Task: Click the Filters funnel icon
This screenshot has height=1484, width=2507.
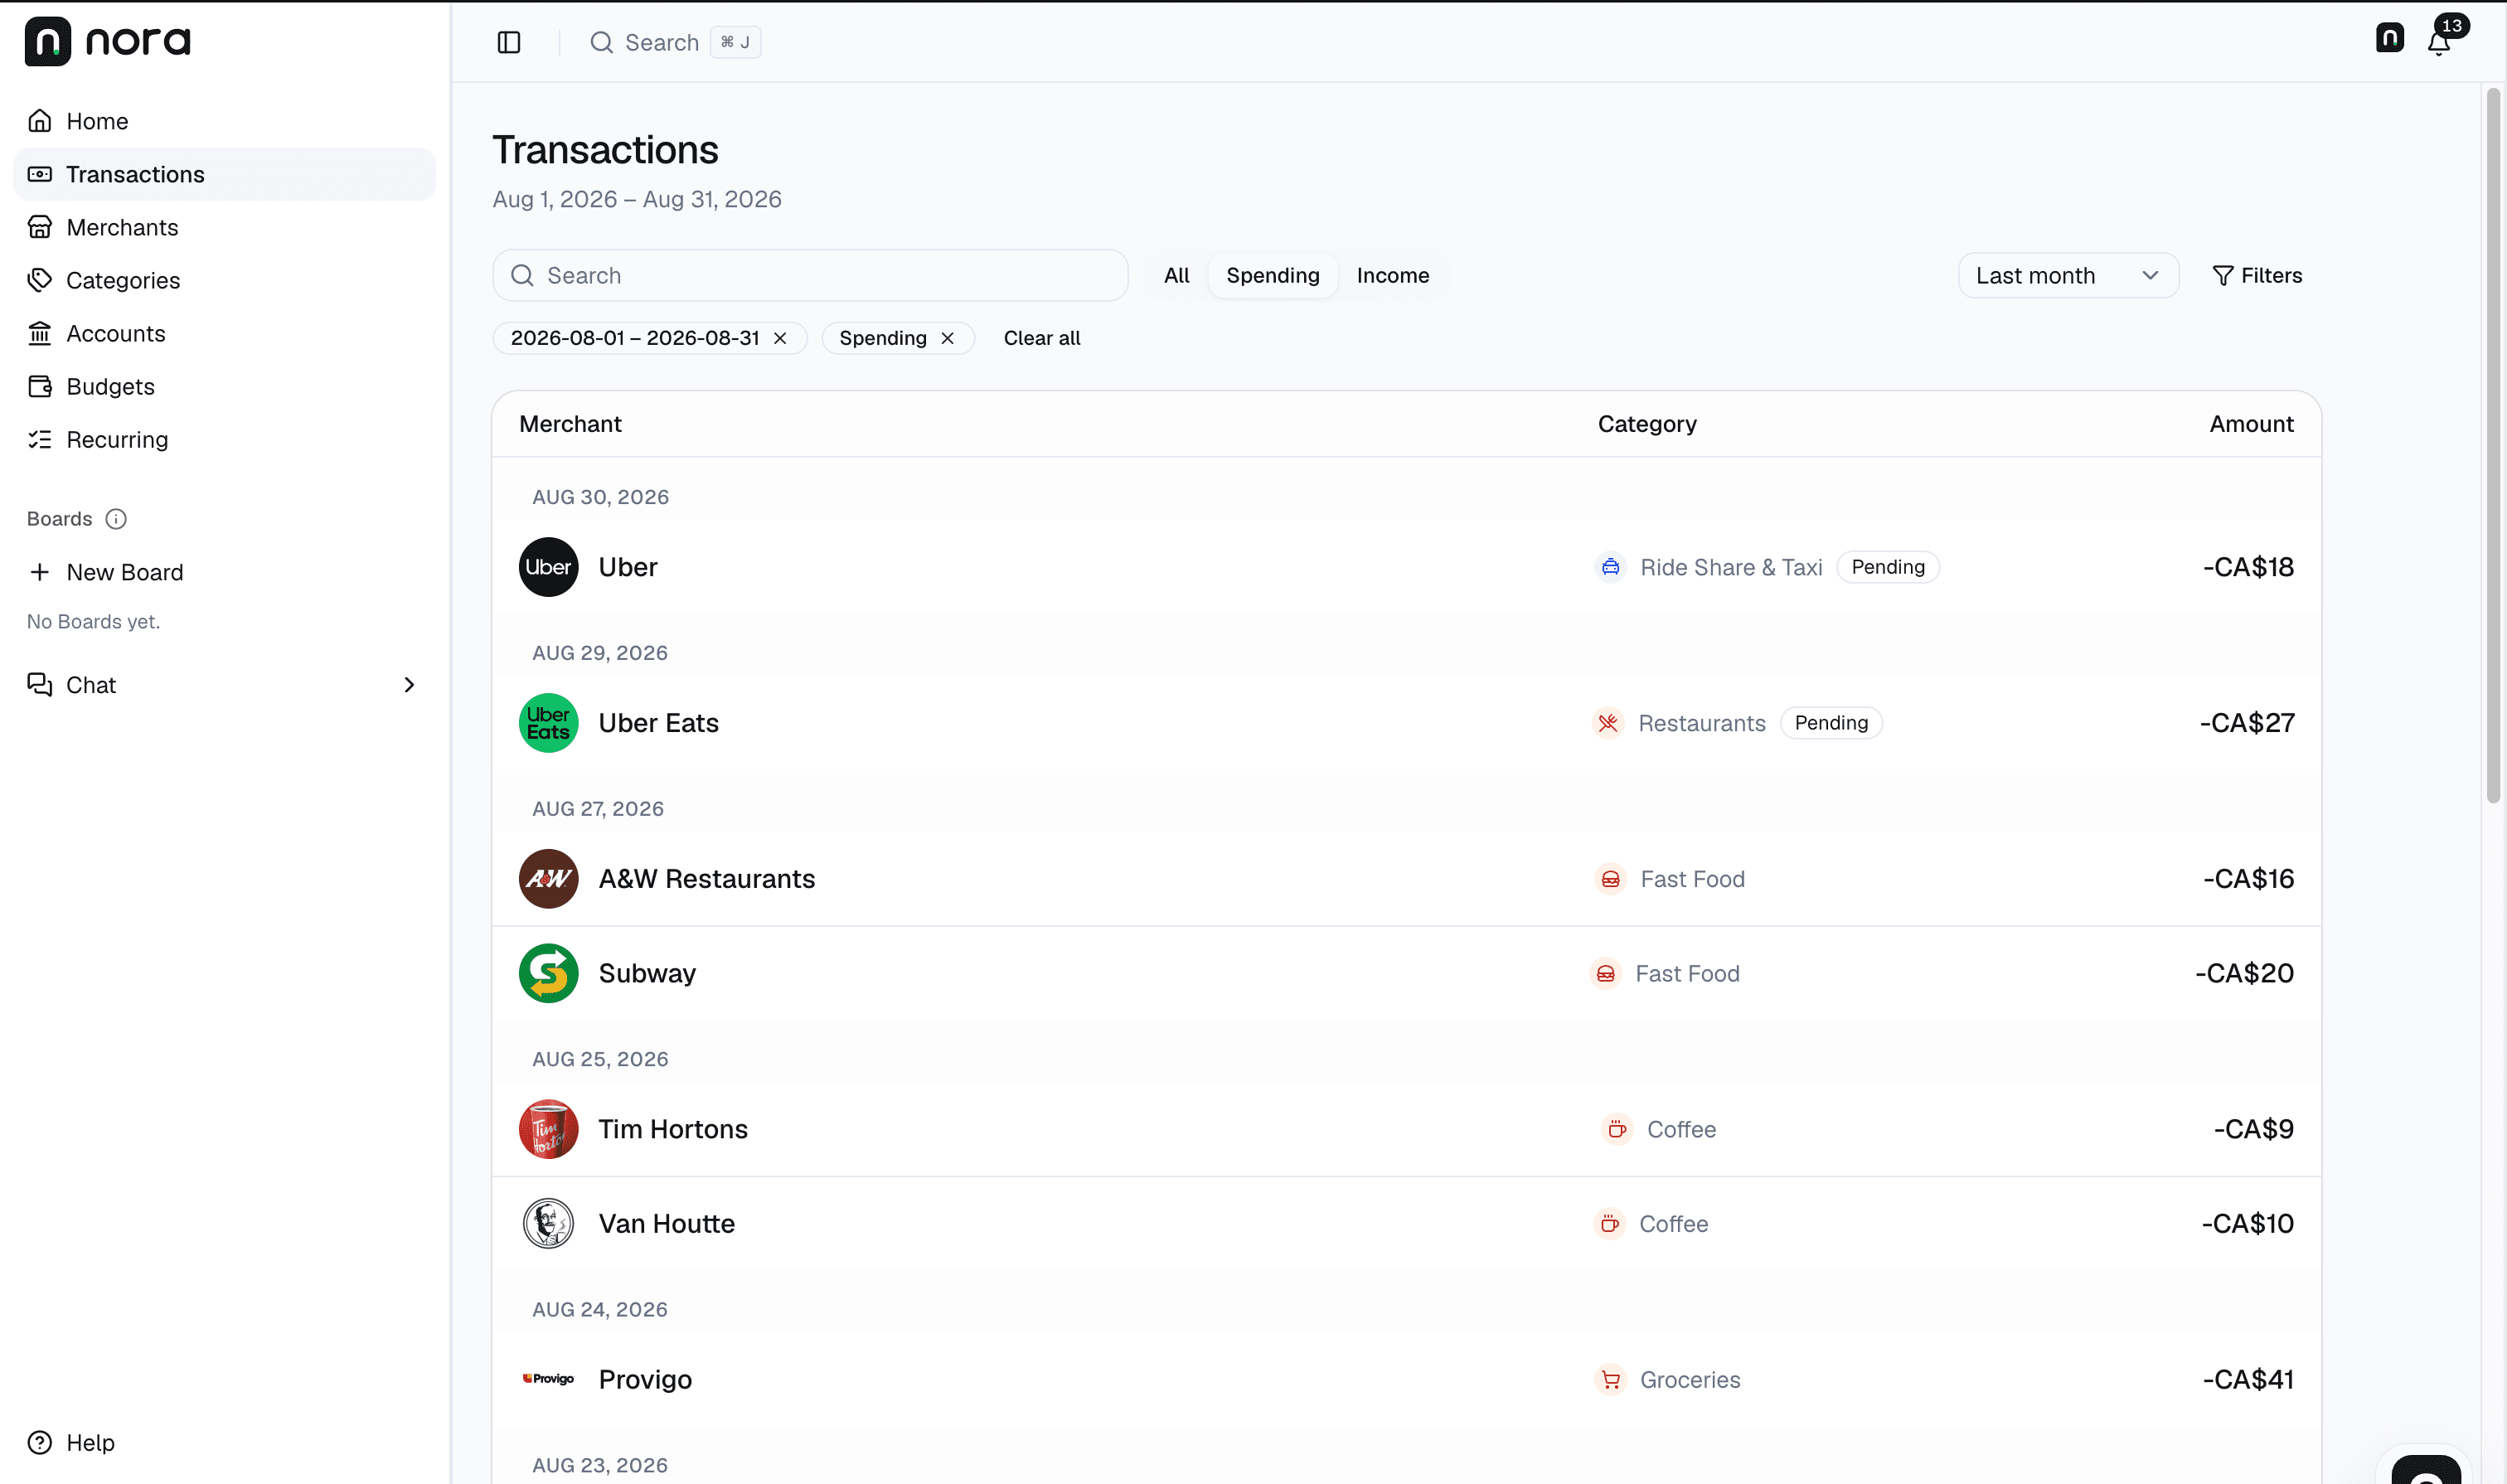Action: [2222, 276]
